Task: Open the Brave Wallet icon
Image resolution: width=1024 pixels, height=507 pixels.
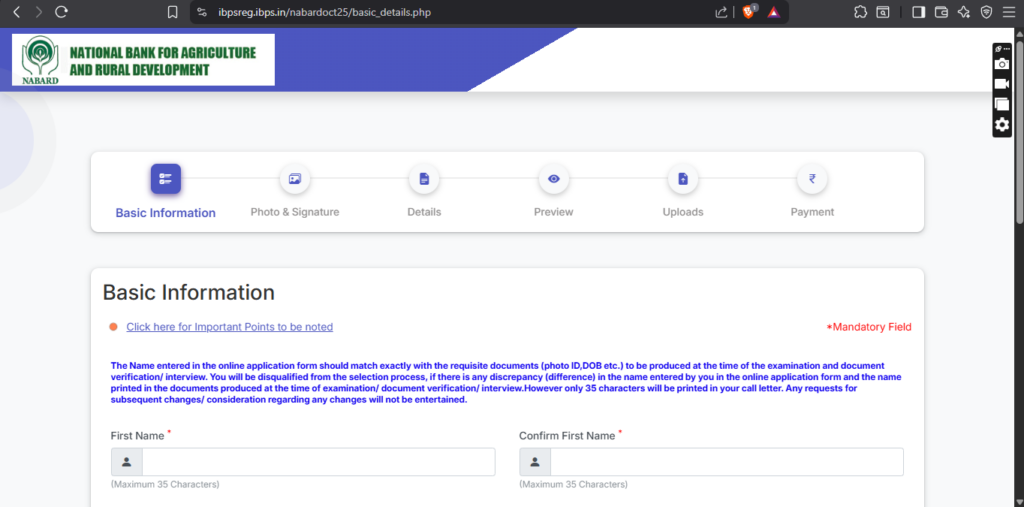Action: click(941, 12)
